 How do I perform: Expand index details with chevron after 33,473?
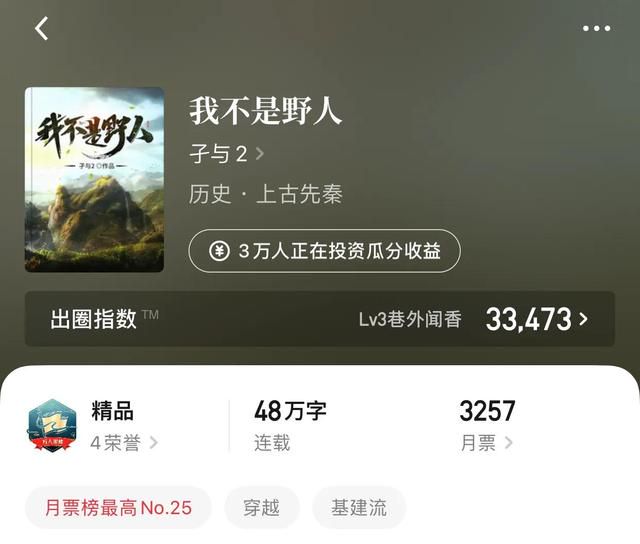584,319
